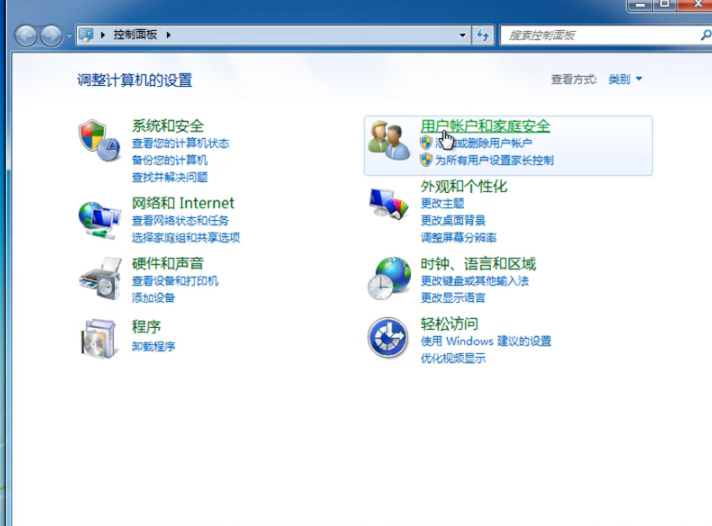
Task: Open the 网络和 Internet heading link
Action: (x=183, y=203)
